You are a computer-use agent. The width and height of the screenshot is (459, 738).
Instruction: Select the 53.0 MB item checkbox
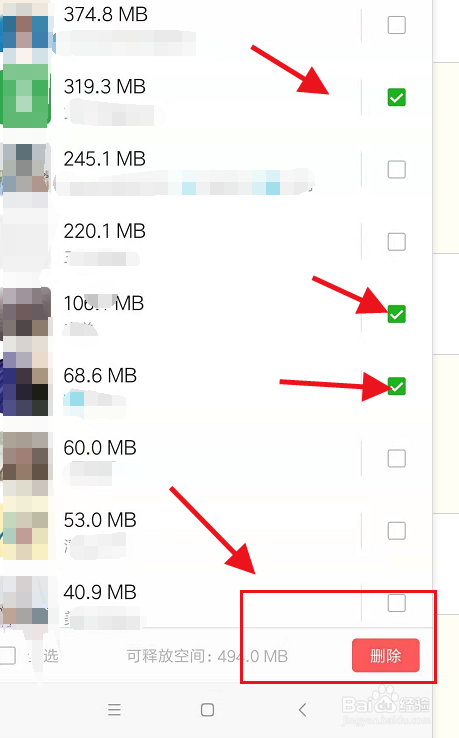pos(396,531)
